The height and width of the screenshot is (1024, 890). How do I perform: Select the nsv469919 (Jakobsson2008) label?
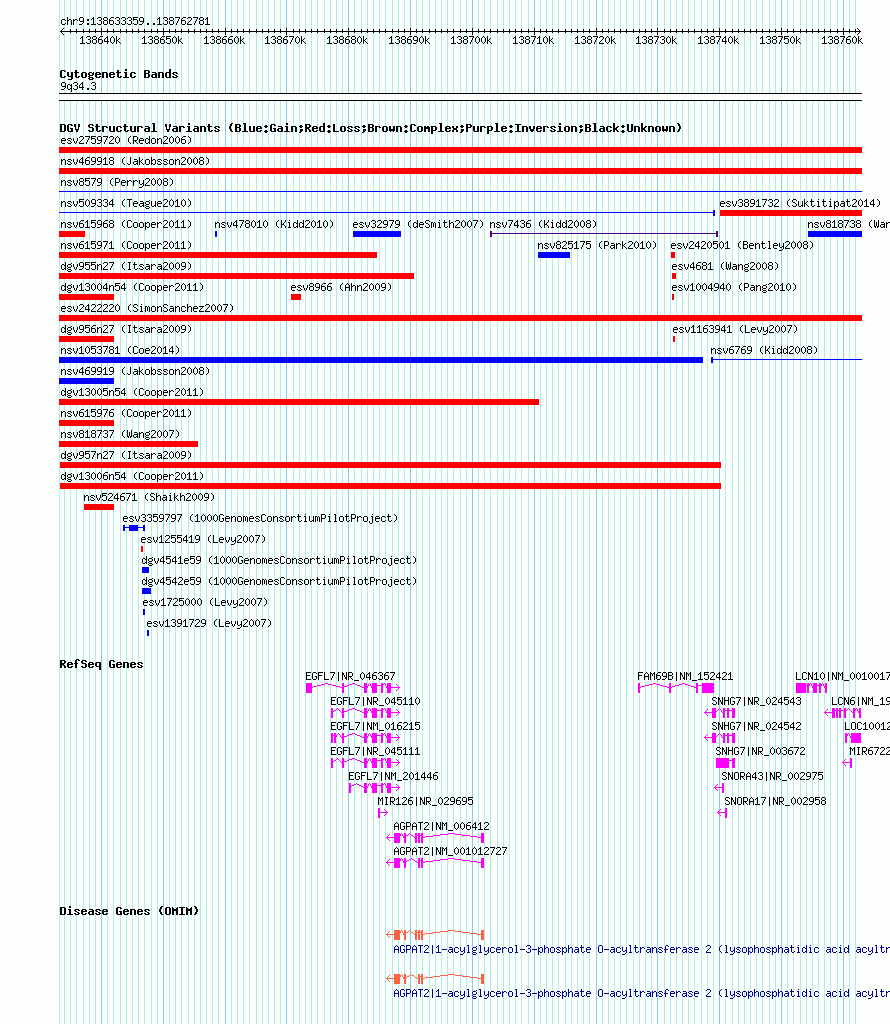coord(135,371)
